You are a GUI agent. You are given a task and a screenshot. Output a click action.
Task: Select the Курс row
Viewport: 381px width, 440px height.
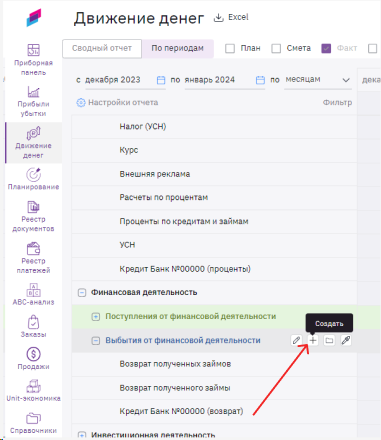click(214, 150)
